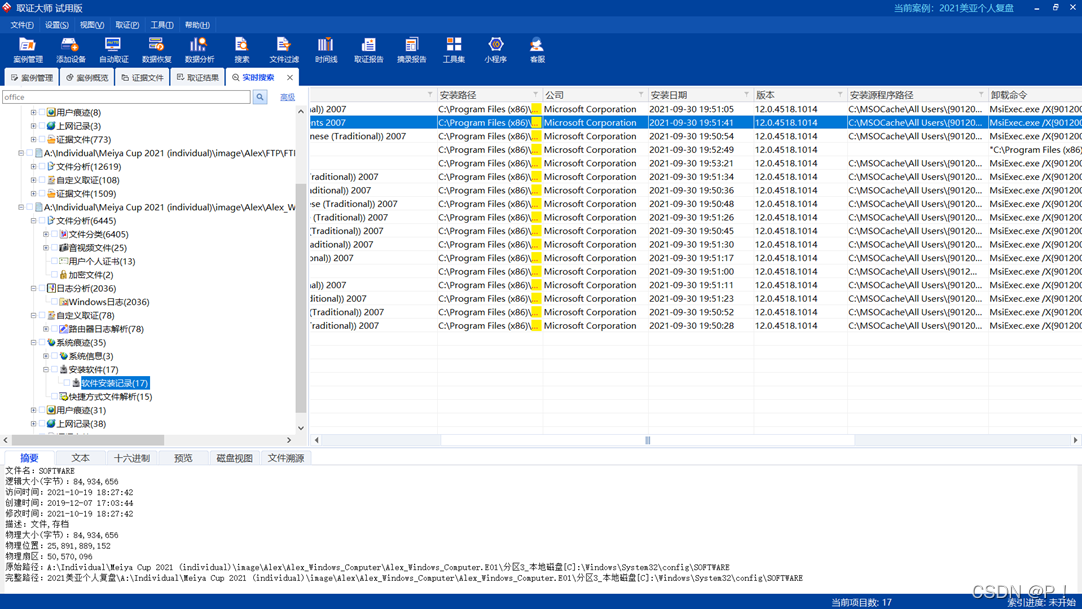Click the 搜索 toolbar icon

(x=242, y=50)
